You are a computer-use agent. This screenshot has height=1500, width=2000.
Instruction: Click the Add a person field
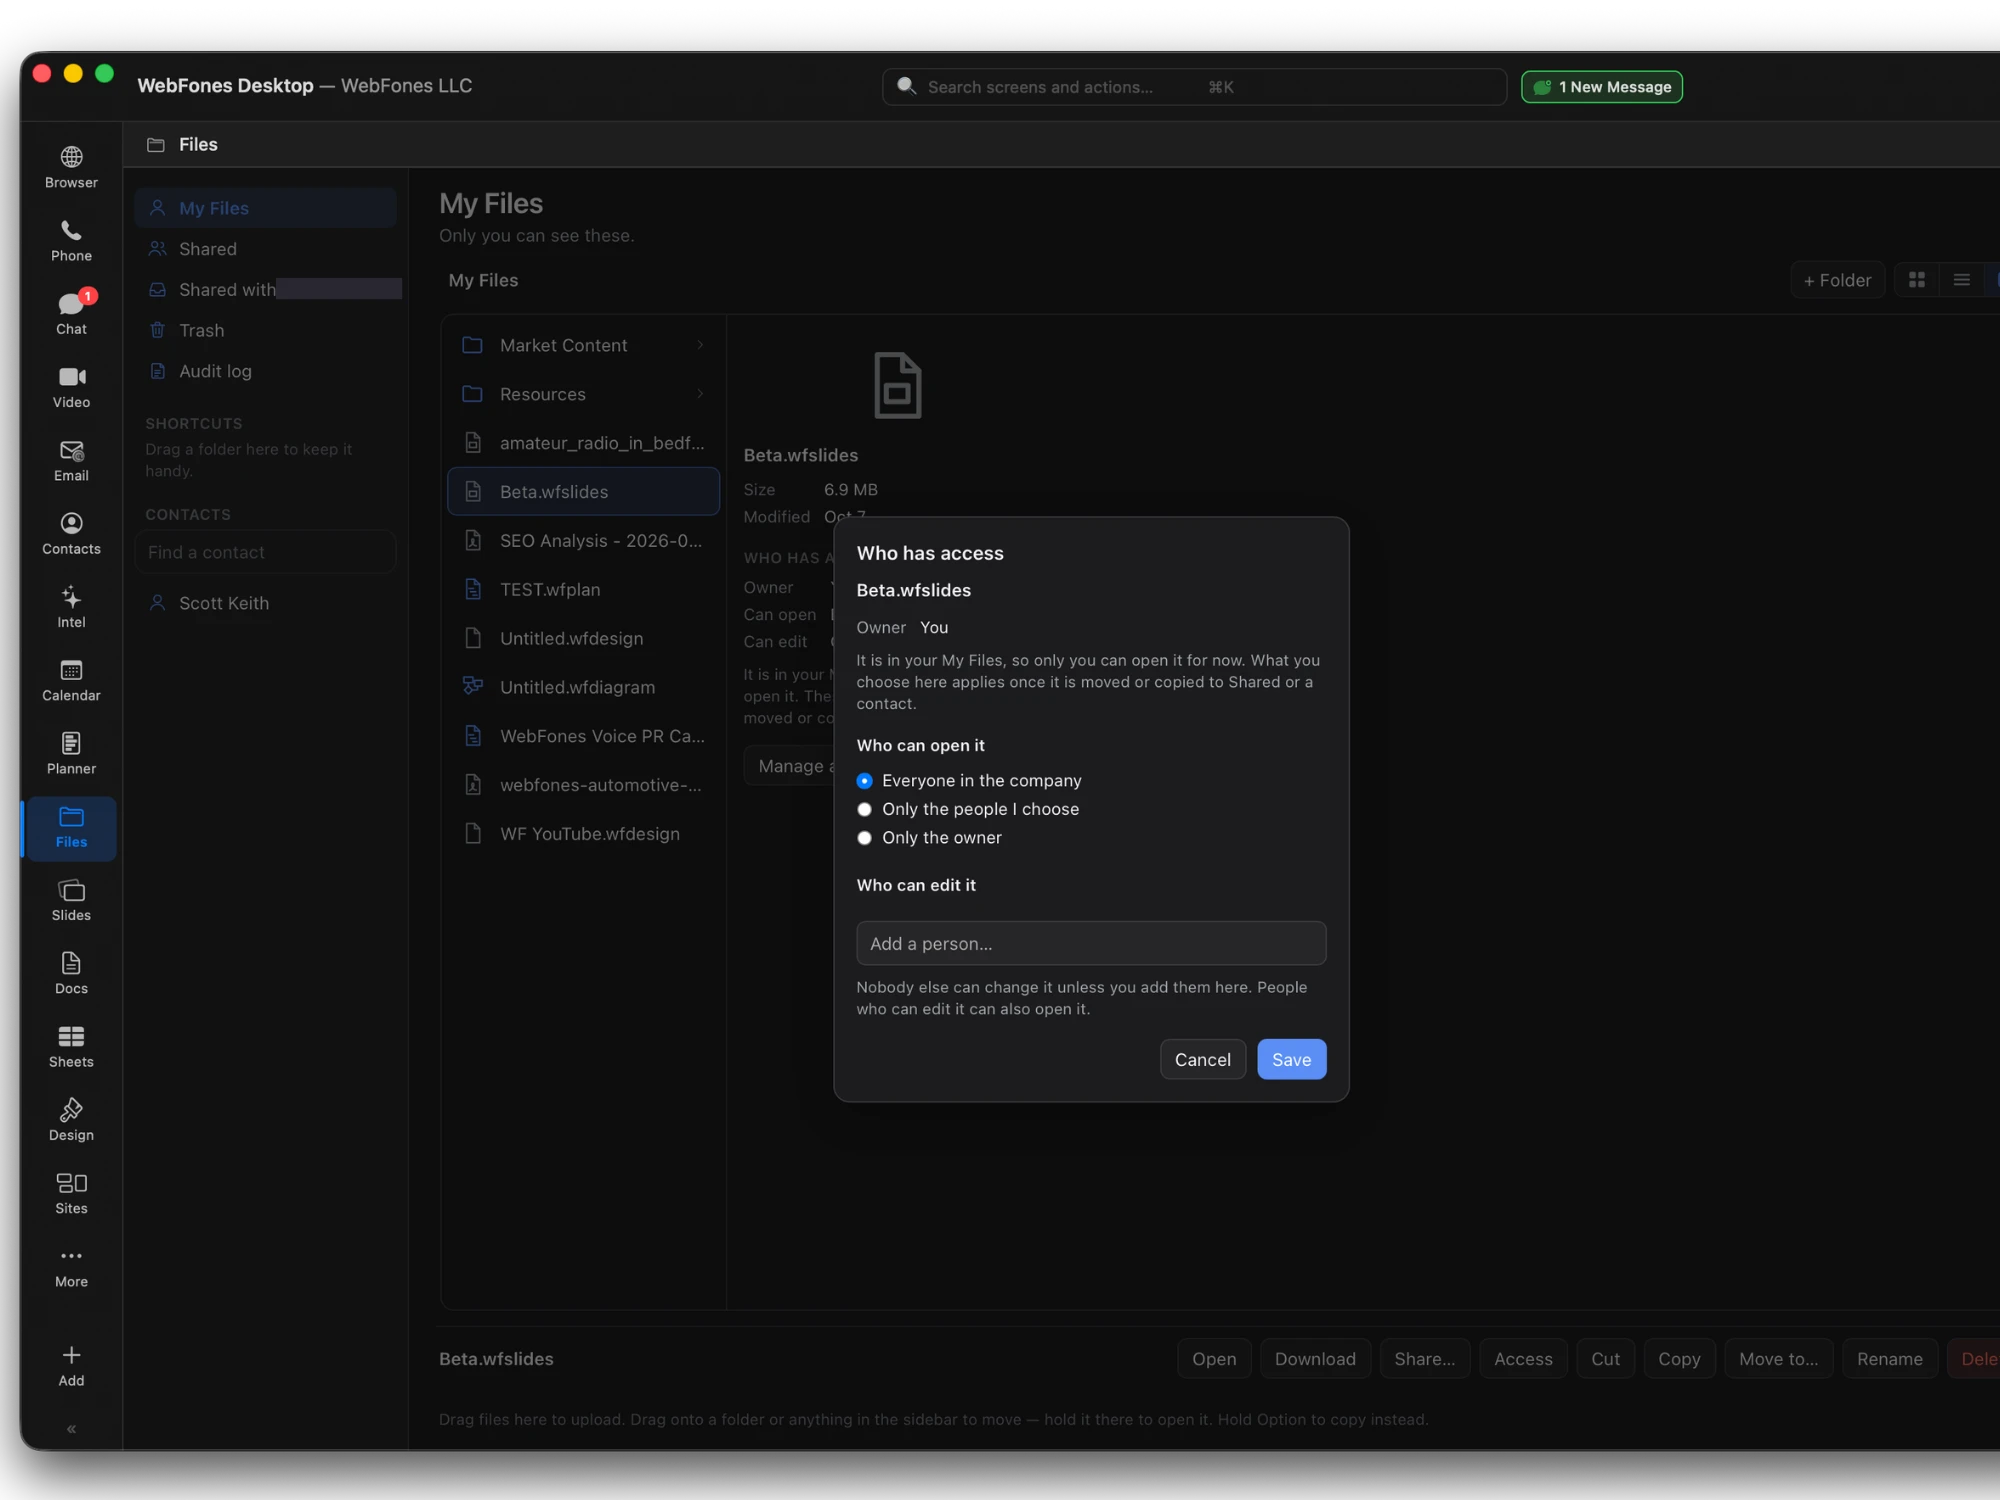click(1091, 943)
